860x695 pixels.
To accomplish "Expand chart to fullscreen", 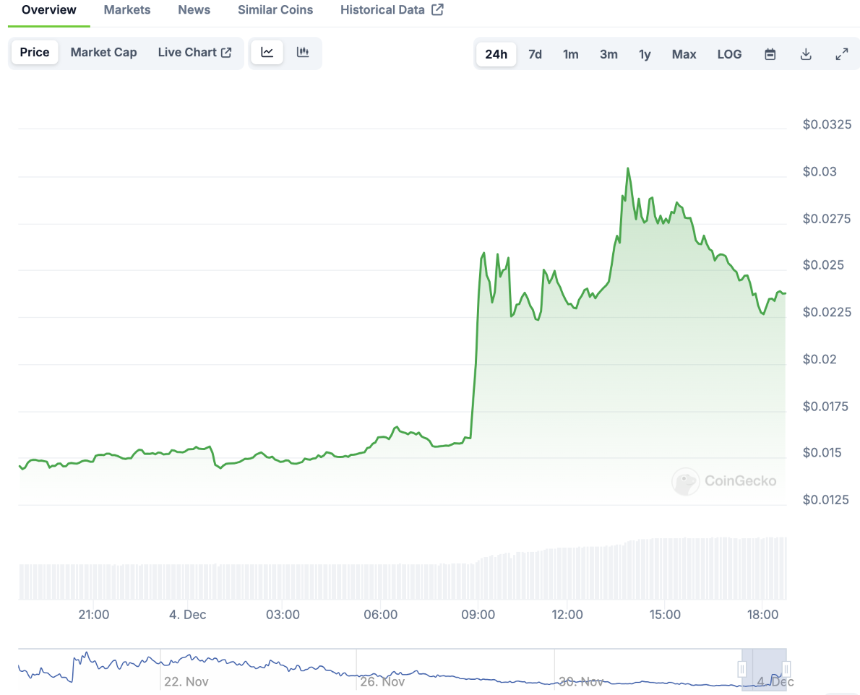I will 841,54.
